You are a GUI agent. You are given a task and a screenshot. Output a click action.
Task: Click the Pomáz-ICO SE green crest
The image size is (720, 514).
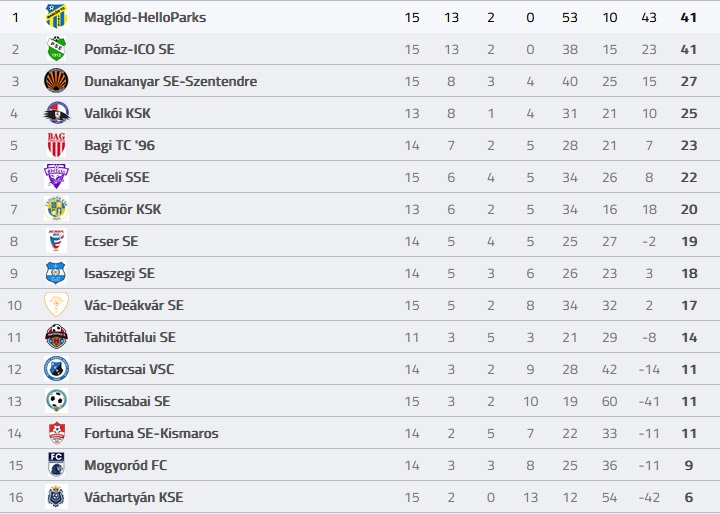point(56,49)
